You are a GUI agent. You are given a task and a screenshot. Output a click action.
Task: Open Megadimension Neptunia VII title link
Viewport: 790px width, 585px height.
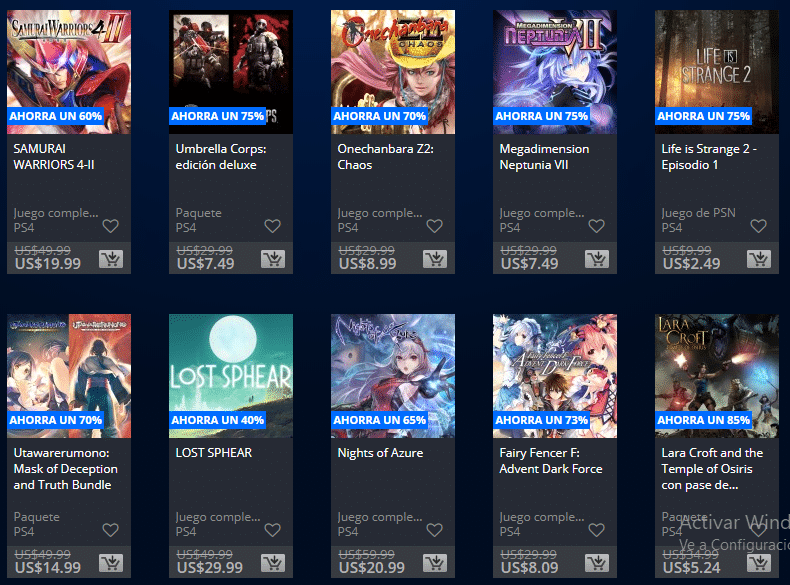click(544, 157)
